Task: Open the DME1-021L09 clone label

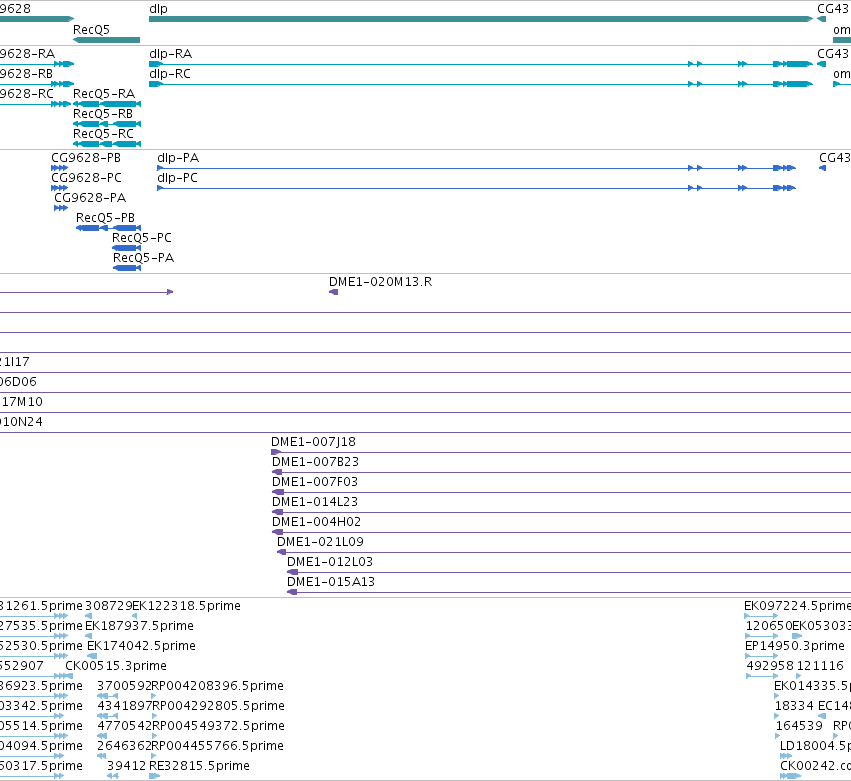Action: pos(320,542)
